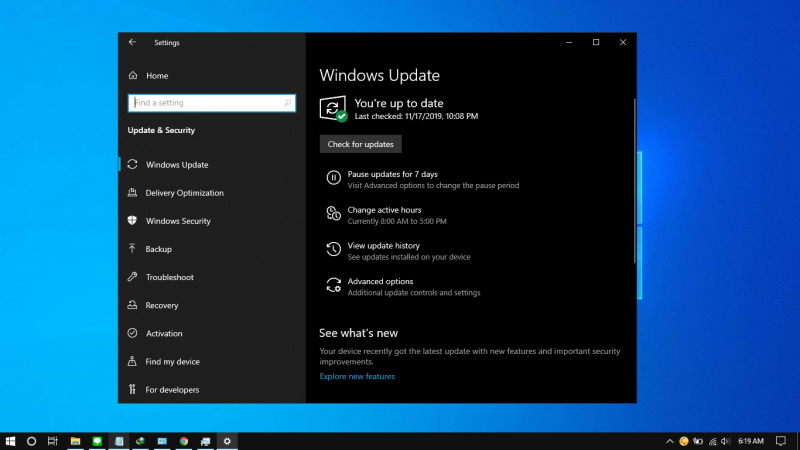Open Advanced options
The image size is (800, 450).
[380, 282]
